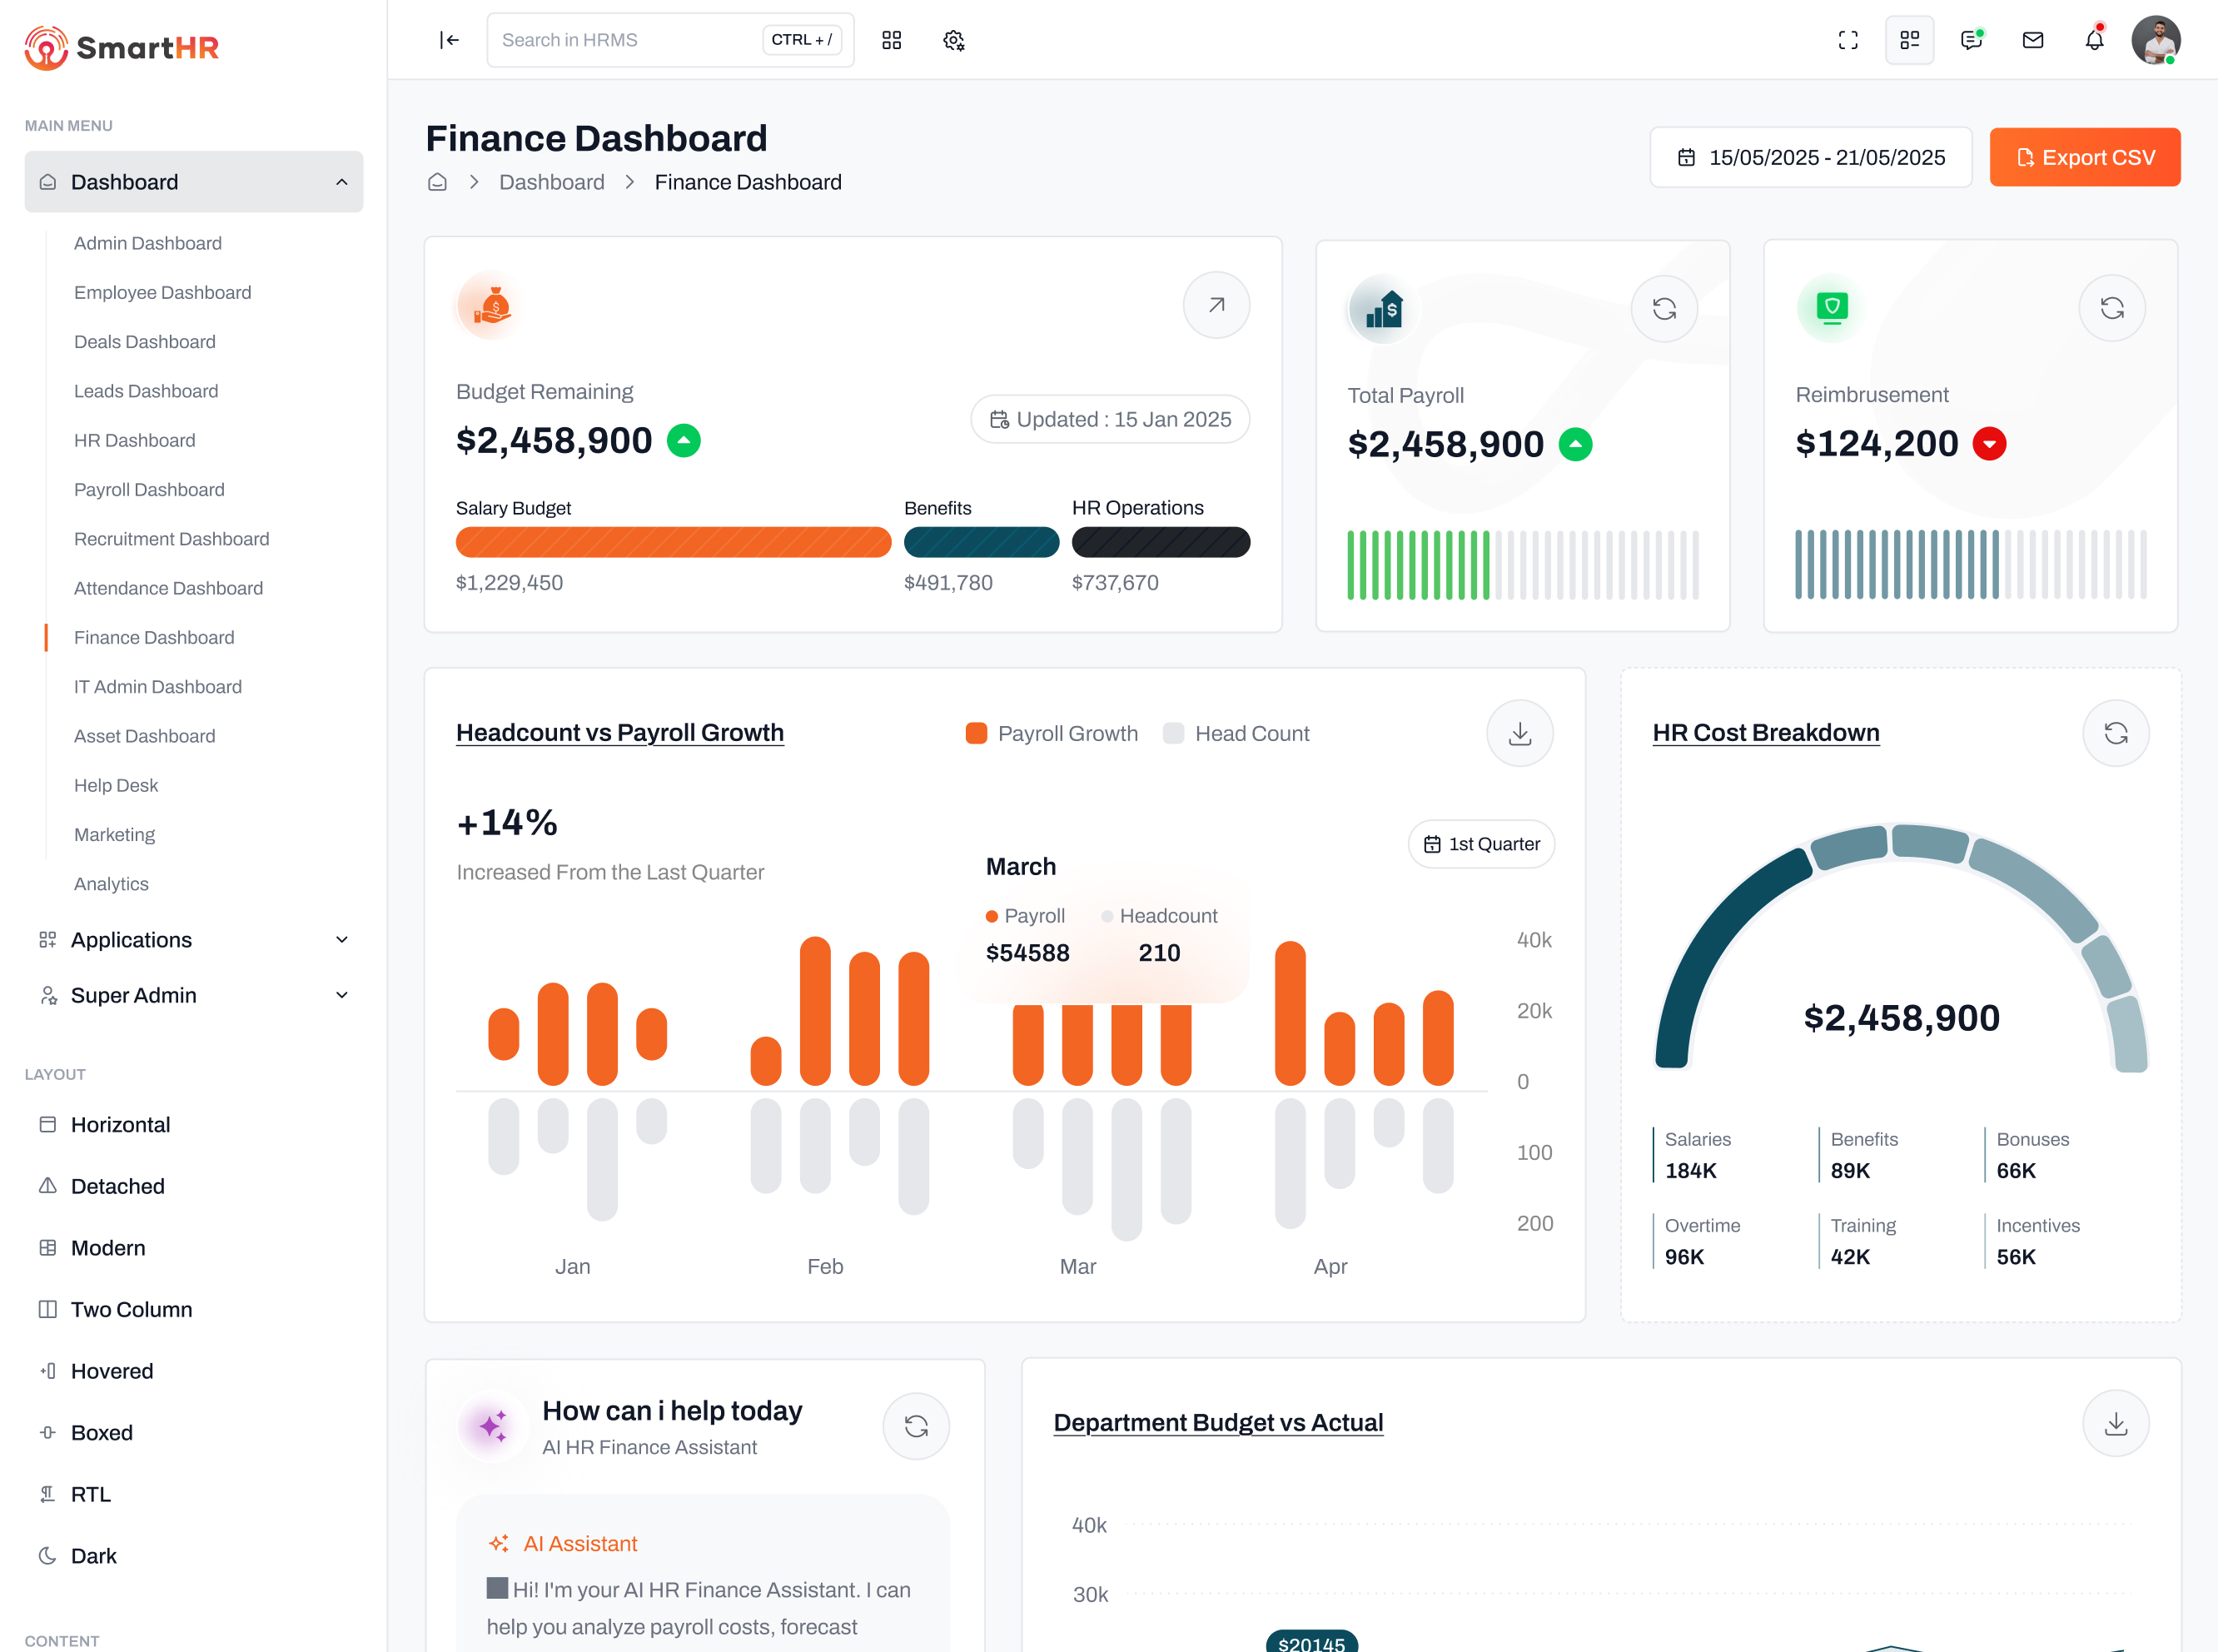
Task: Open the download icon on Headcount chart
Action: (1519, 733)
